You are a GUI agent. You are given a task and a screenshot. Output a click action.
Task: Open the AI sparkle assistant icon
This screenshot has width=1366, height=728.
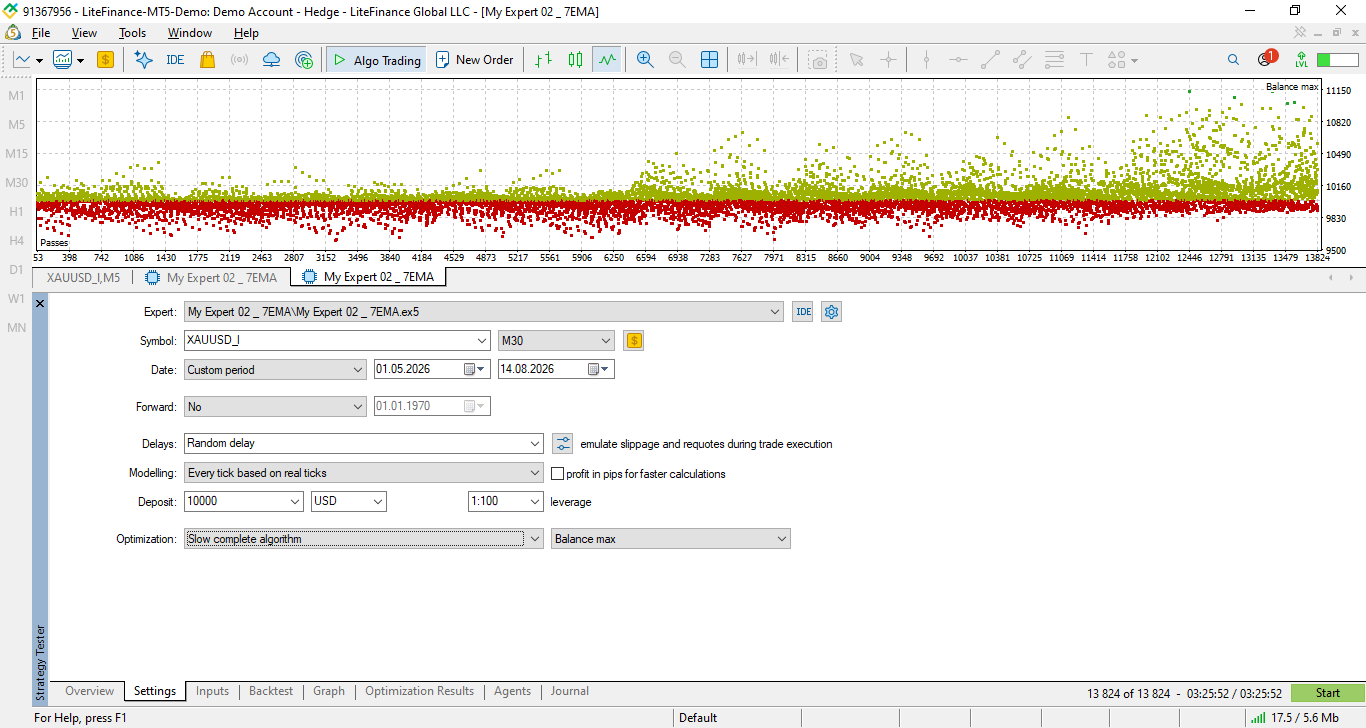click(x=143, y=60)
